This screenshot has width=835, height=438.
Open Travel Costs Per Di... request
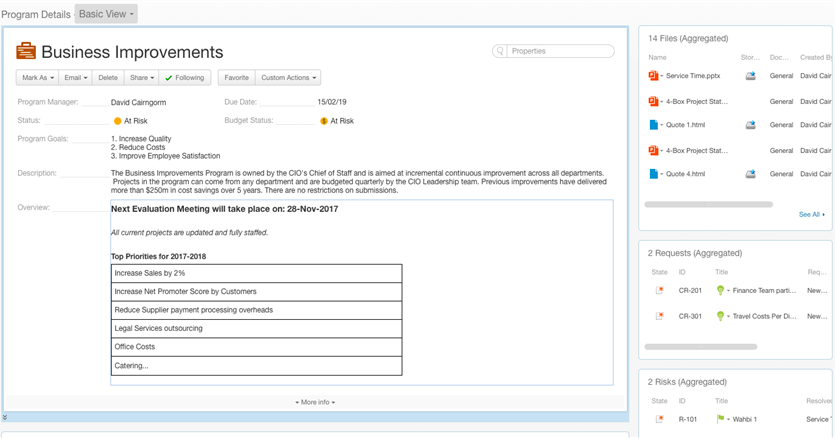tap(764, 316)
